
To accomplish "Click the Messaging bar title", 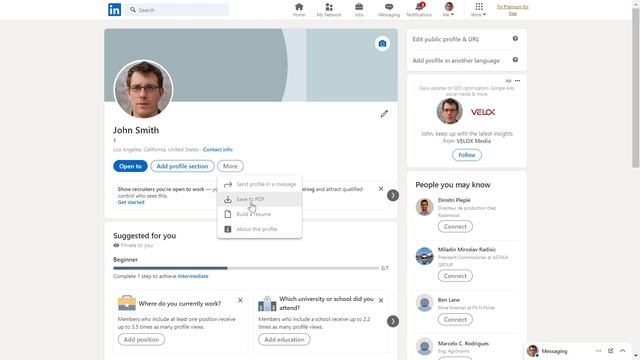I will coord(554,351).
